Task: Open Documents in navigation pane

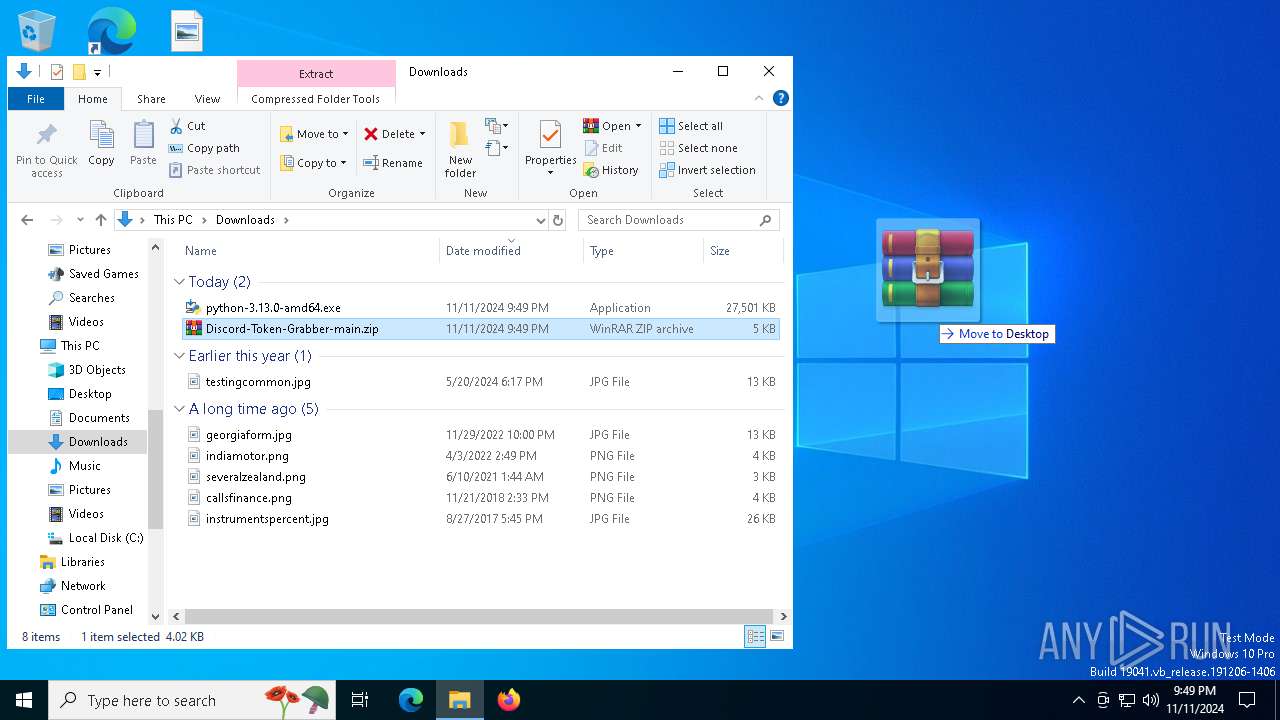Action: (x=98, y=418)
